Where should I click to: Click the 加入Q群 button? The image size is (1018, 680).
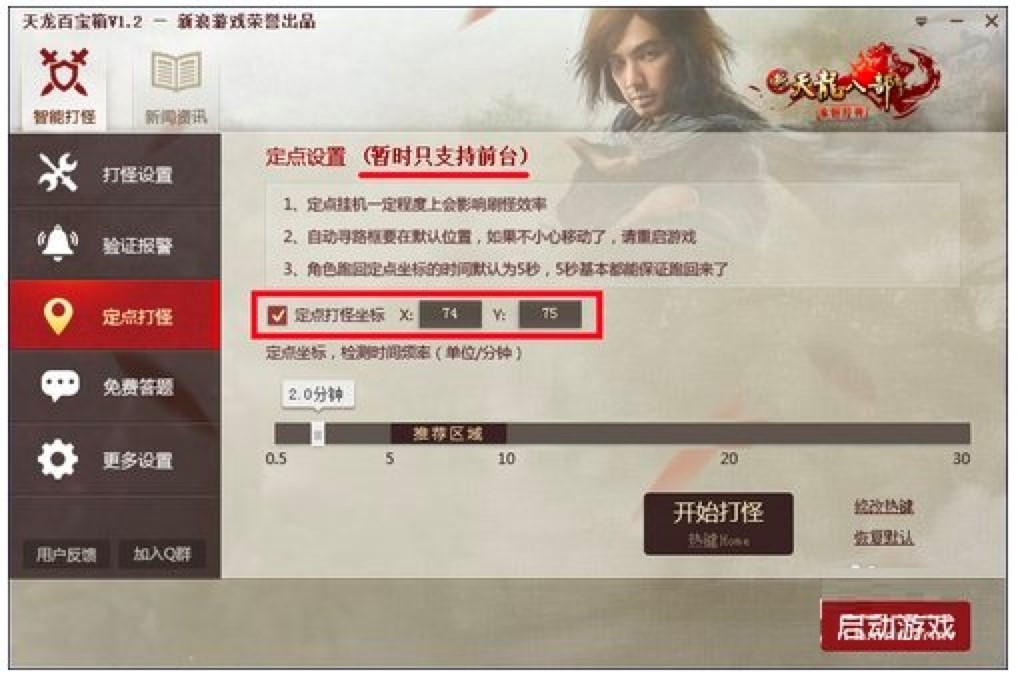[162, 554]
